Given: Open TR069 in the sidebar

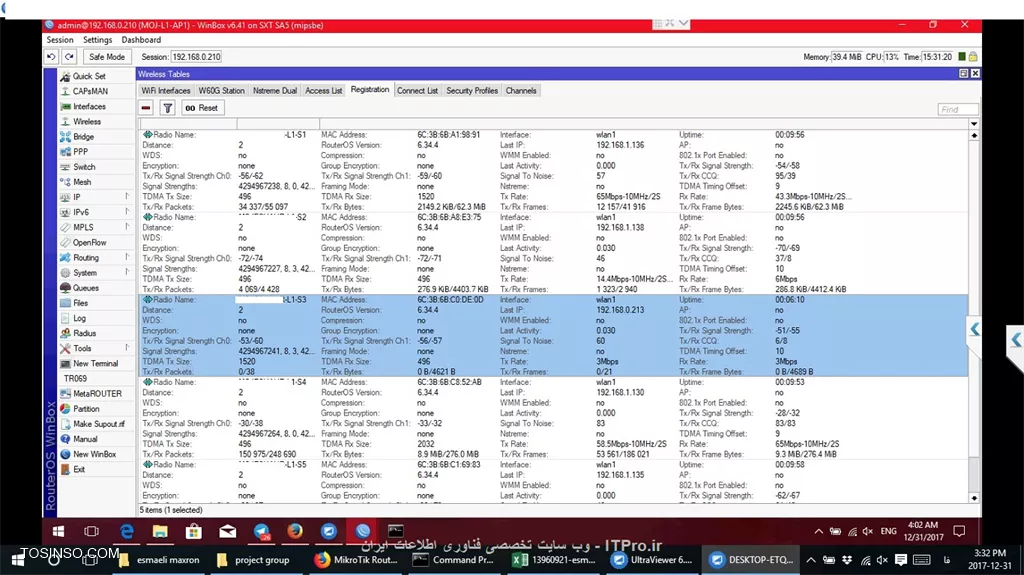Looking at the screenshot, I should pyautogui.click(x=75, y=378).
